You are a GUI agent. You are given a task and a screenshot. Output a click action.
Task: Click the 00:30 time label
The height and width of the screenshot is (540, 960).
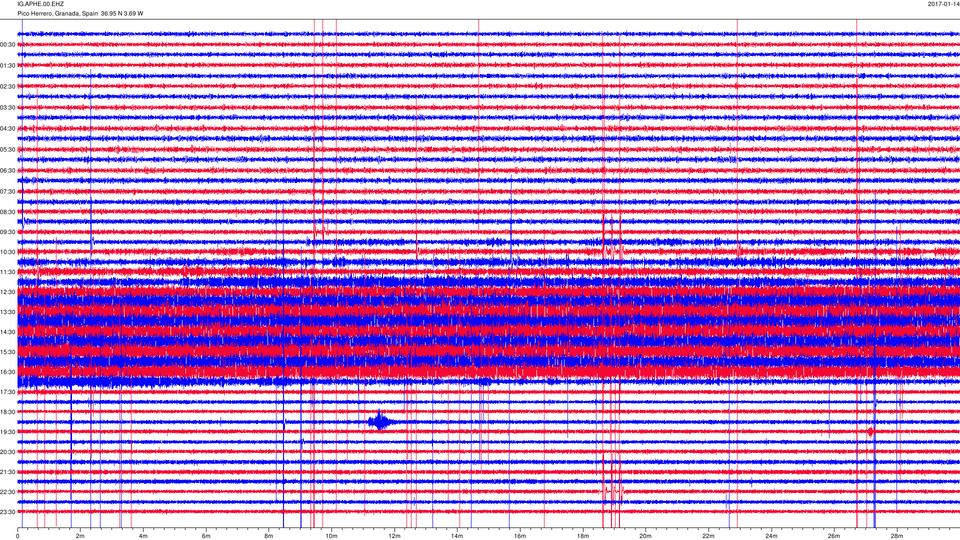pos(8,45)
